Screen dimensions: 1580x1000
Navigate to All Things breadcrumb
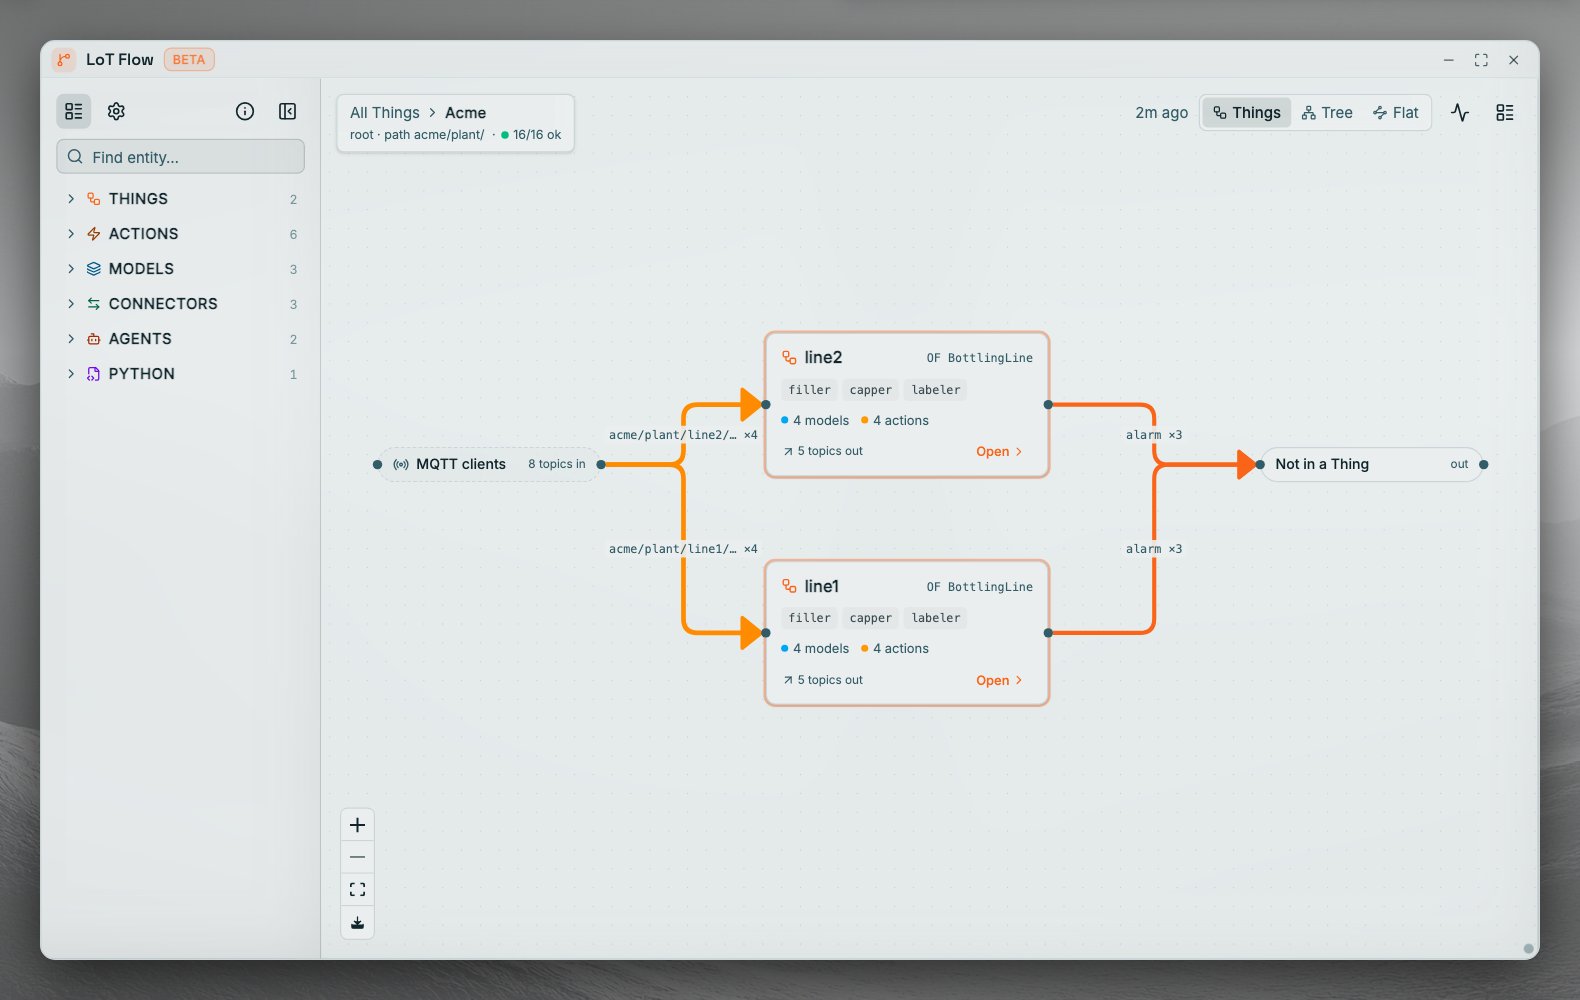(385, 113)
